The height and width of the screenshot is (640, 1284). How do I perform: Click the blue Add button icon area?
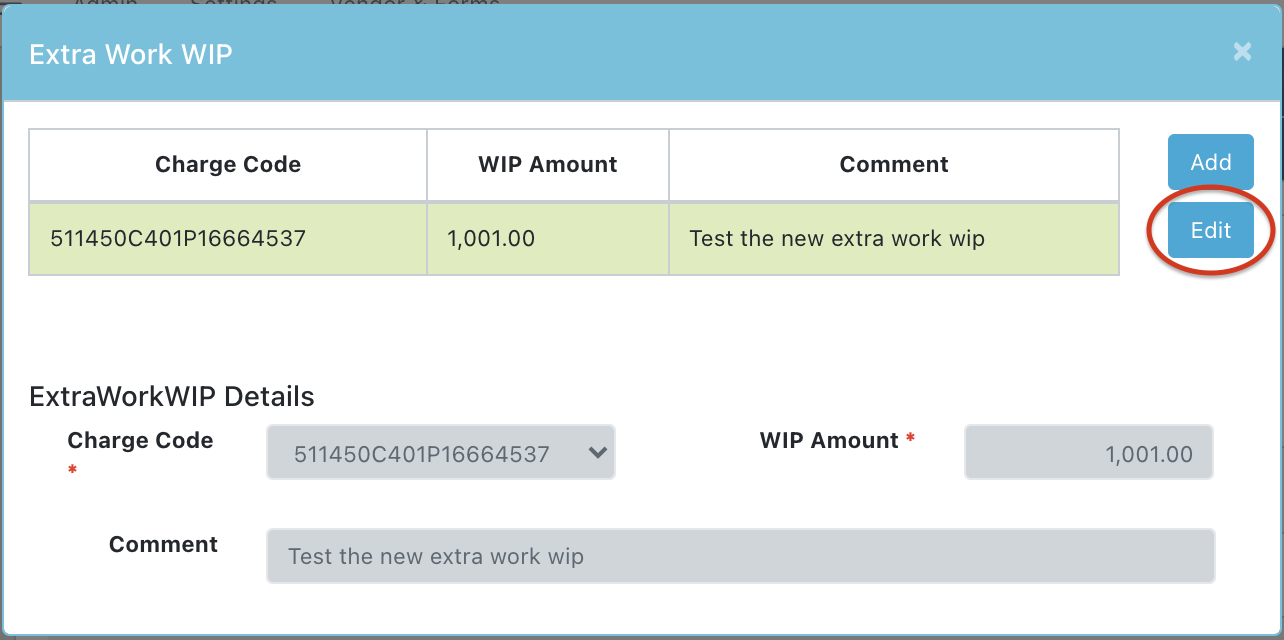pos(1210,162)
